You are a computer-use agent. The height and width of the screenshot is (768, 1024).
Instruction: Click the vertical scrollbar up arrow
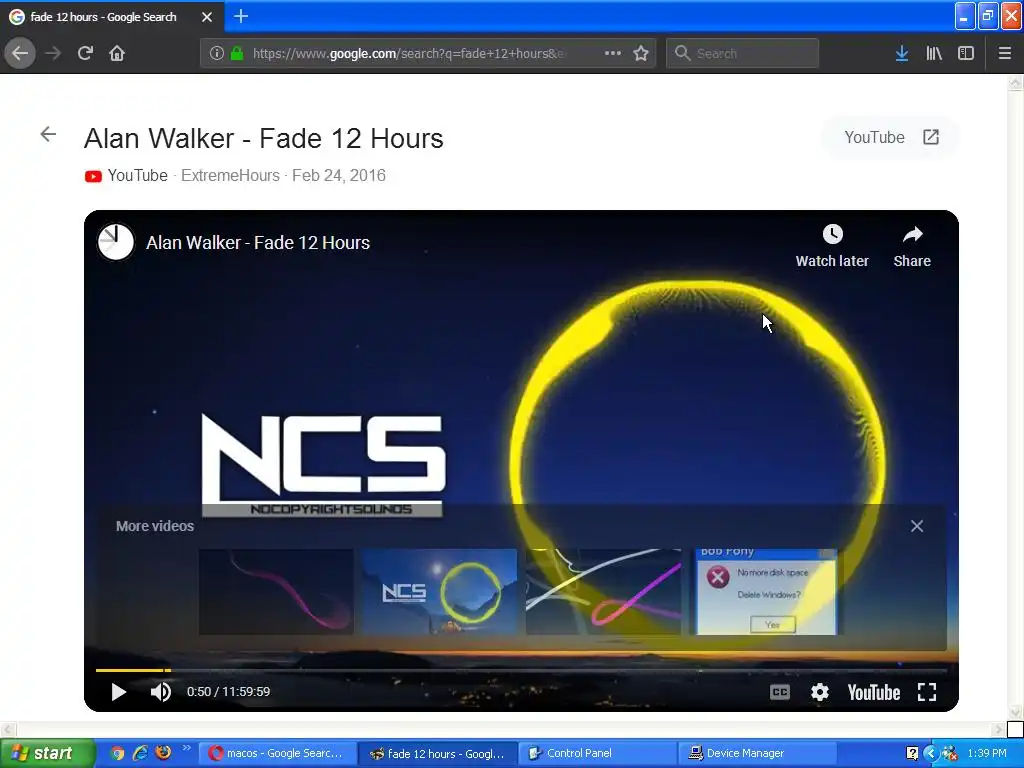1015,82
